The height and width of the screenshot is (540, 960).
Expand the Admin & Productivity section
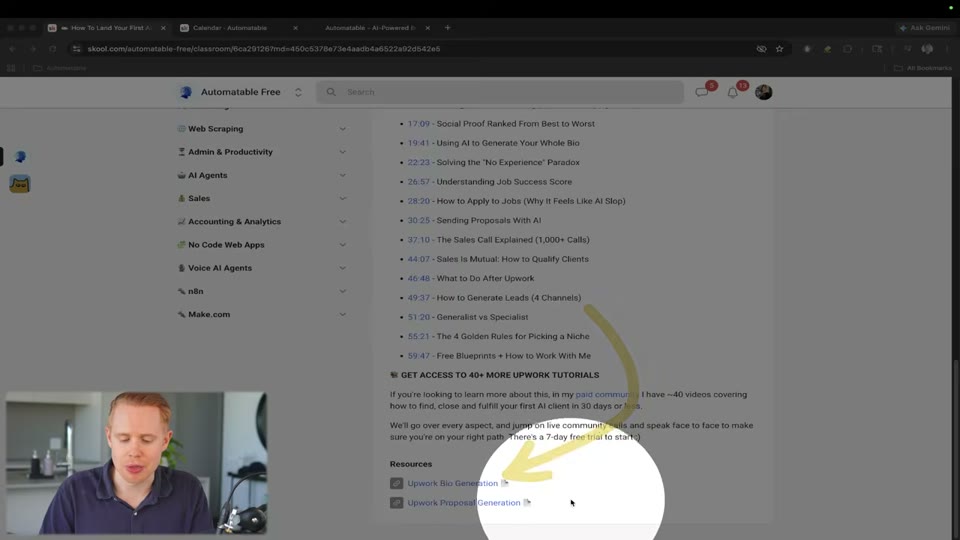pos(343,152)
